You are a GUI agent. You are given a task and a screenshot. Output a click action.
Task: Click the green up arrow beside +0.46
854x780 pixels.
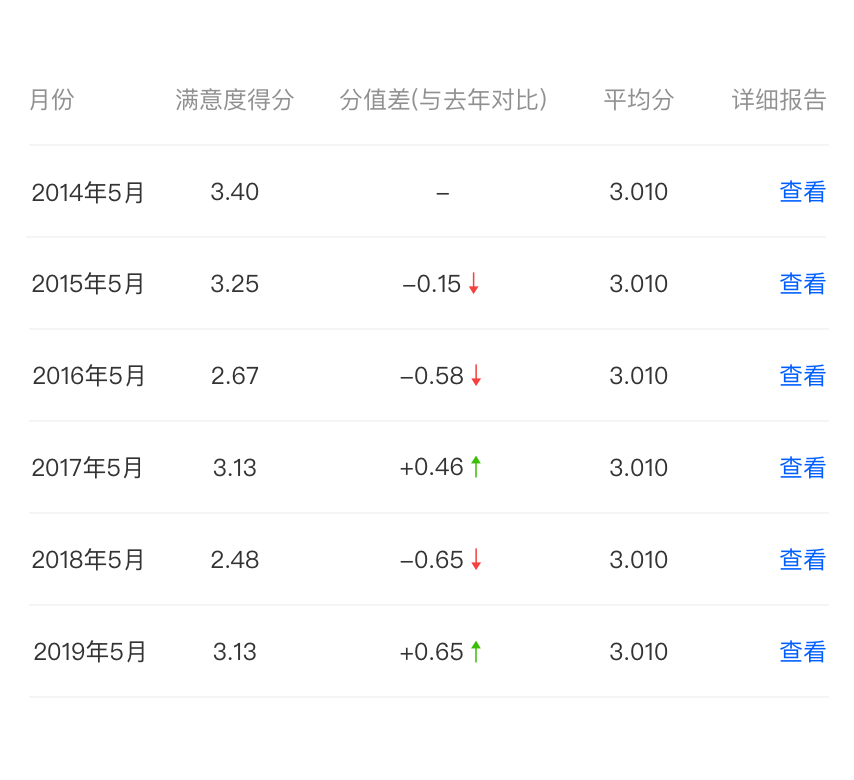point(475,467)
